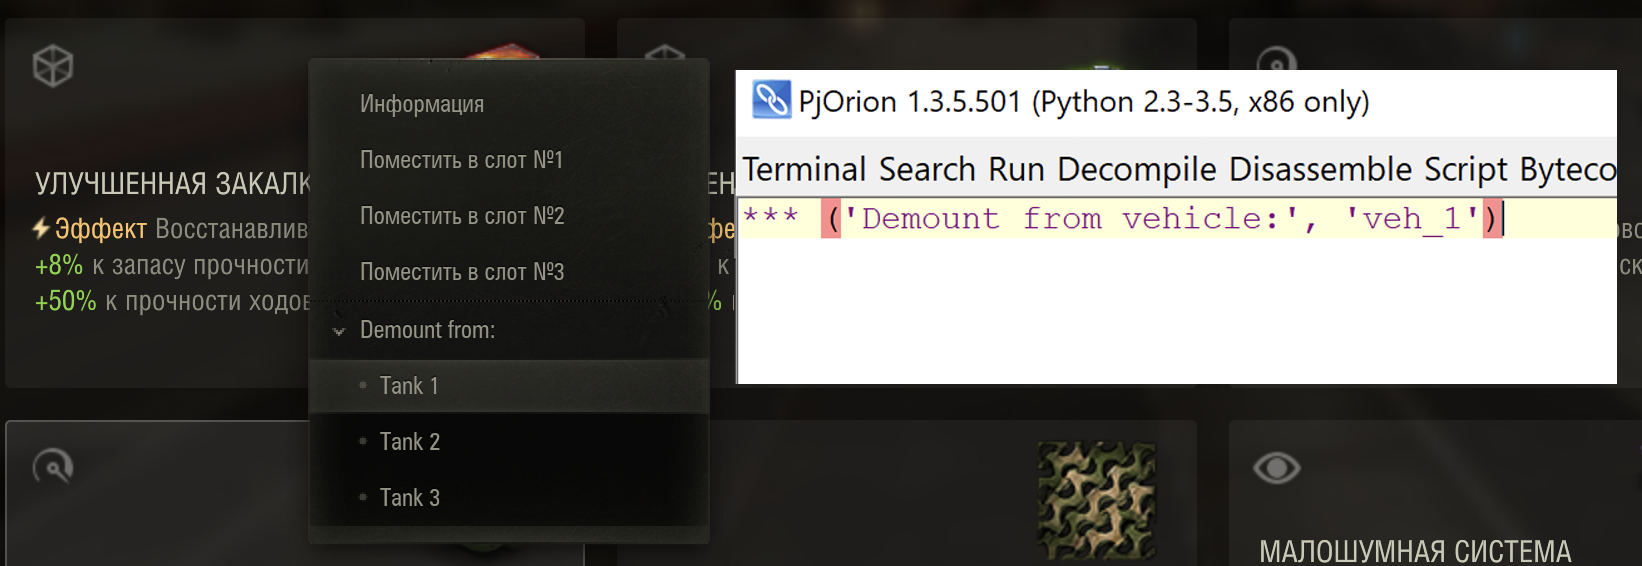Click the bullet beside Tank 2
1642x566 pixels.
pos(363,441)
